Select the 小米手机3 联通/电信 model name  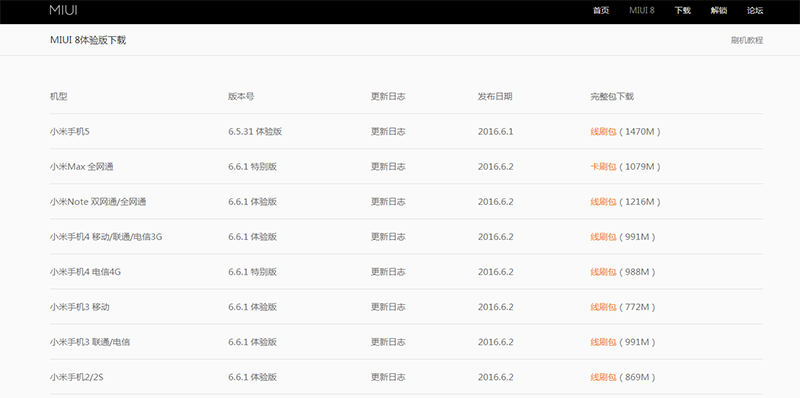point(90,342)
